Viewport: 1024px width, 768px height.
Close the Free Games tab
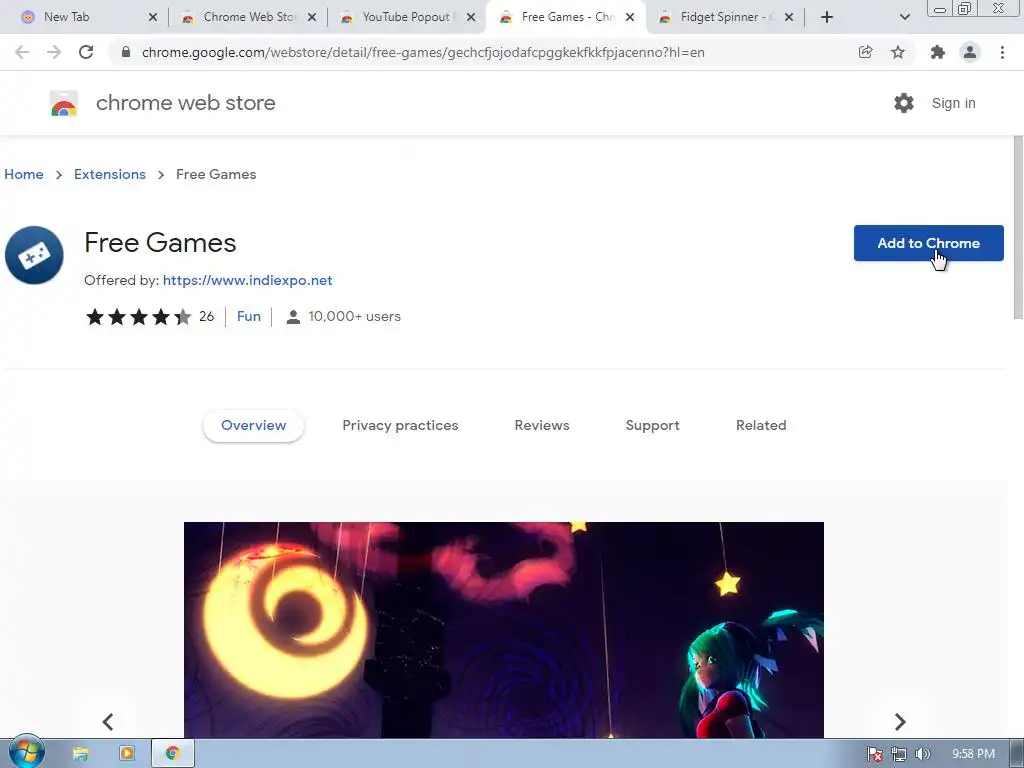[x=630, y=17]
